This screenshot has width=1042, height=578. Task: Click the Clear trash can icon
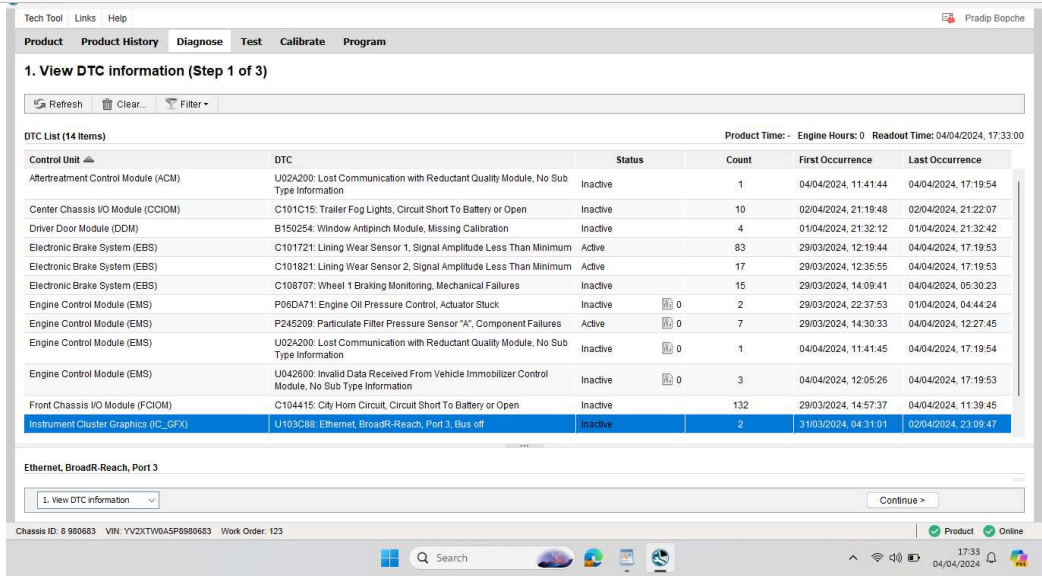tap(108, 104)
